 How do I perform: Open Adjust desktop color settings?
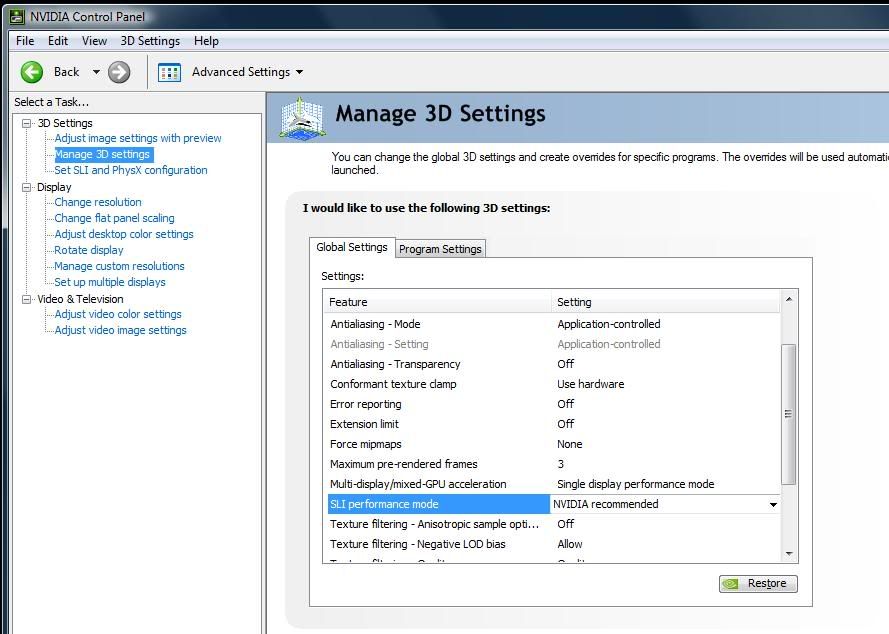[x=124, y=234]
